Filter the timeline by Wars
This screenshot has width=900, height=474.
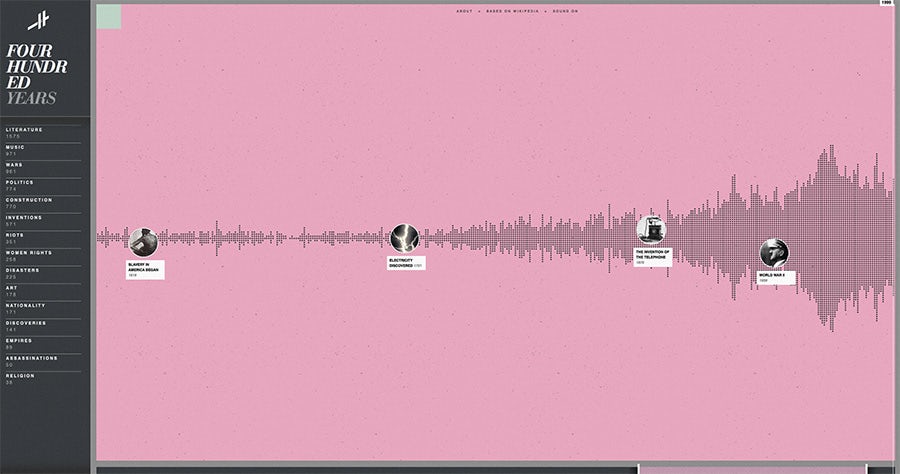[14, 165]
